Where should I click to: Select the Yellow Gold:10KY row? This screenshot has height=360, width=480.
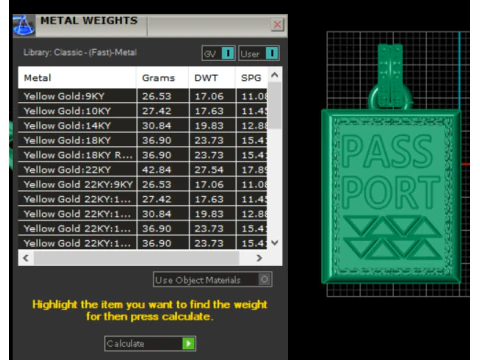tap(143, 111)
